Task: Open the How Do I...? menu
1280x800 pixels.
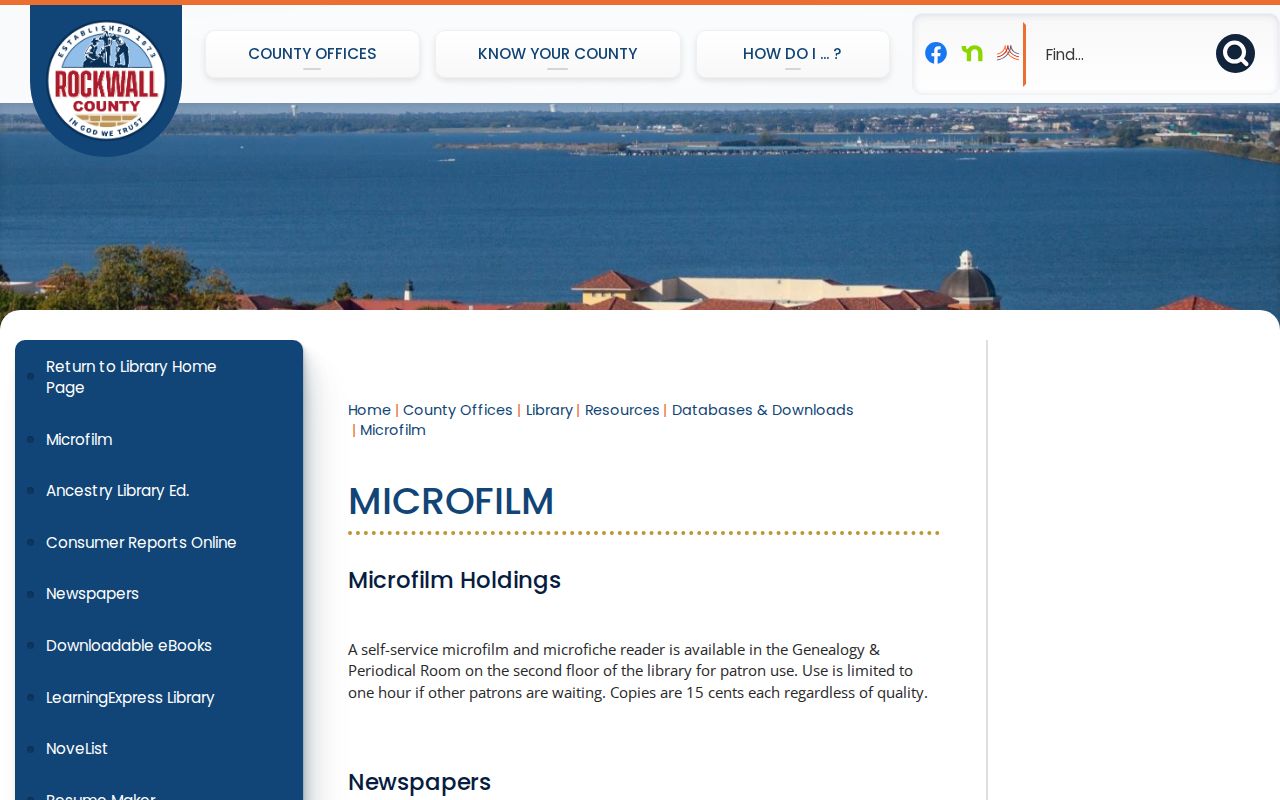Action: click(x=792, y=54)
